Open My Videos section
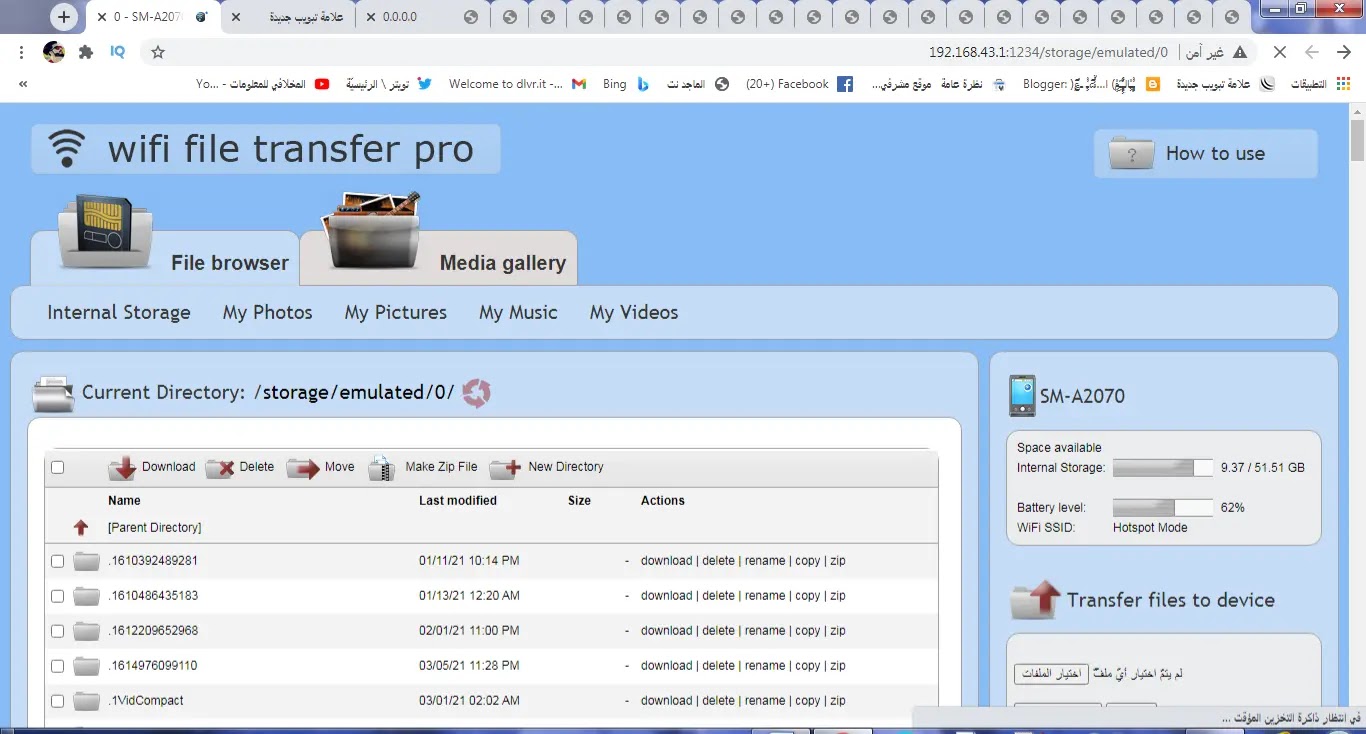The image size is (1366, 734). [634, 313]
